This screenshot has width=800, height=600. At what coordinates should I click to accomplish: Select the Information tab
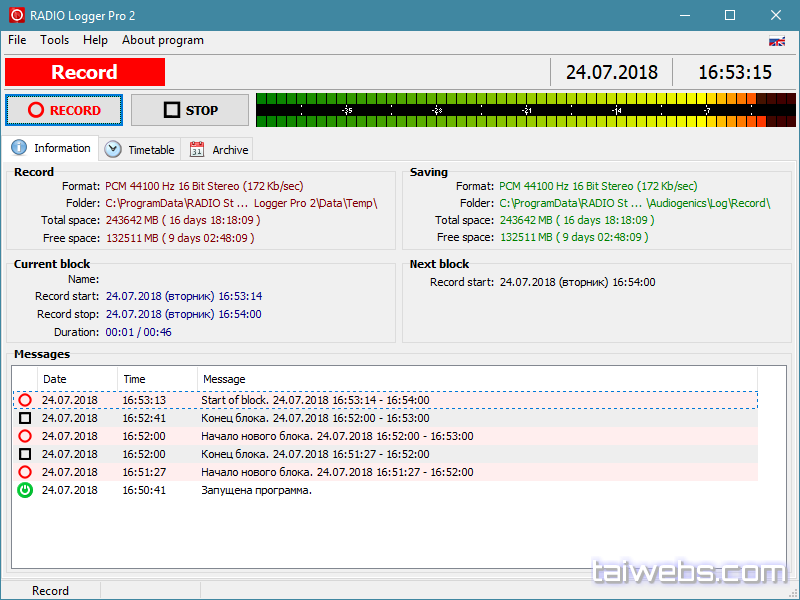click(51, 148)
